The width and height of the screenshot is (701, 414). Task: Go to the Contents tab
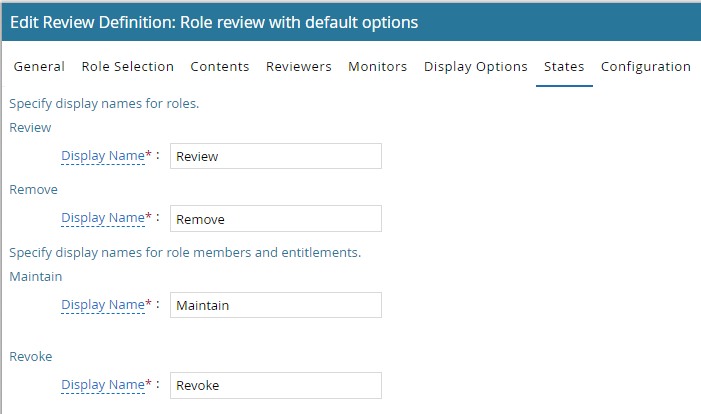point(219,67)
